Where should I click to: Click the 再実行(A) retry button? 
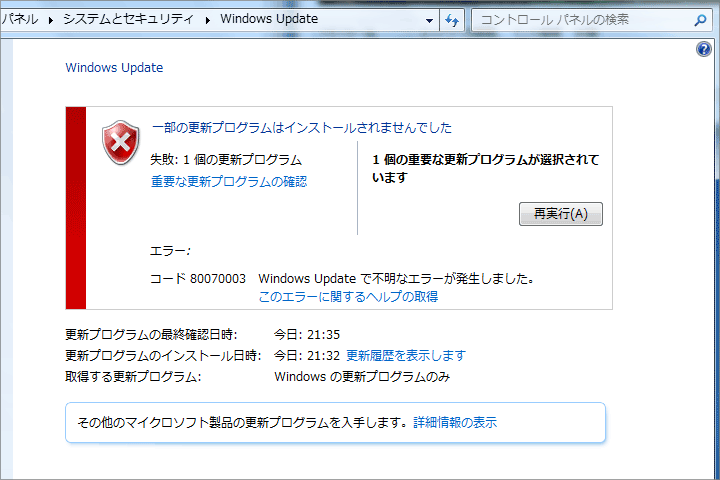coord(561,214)
